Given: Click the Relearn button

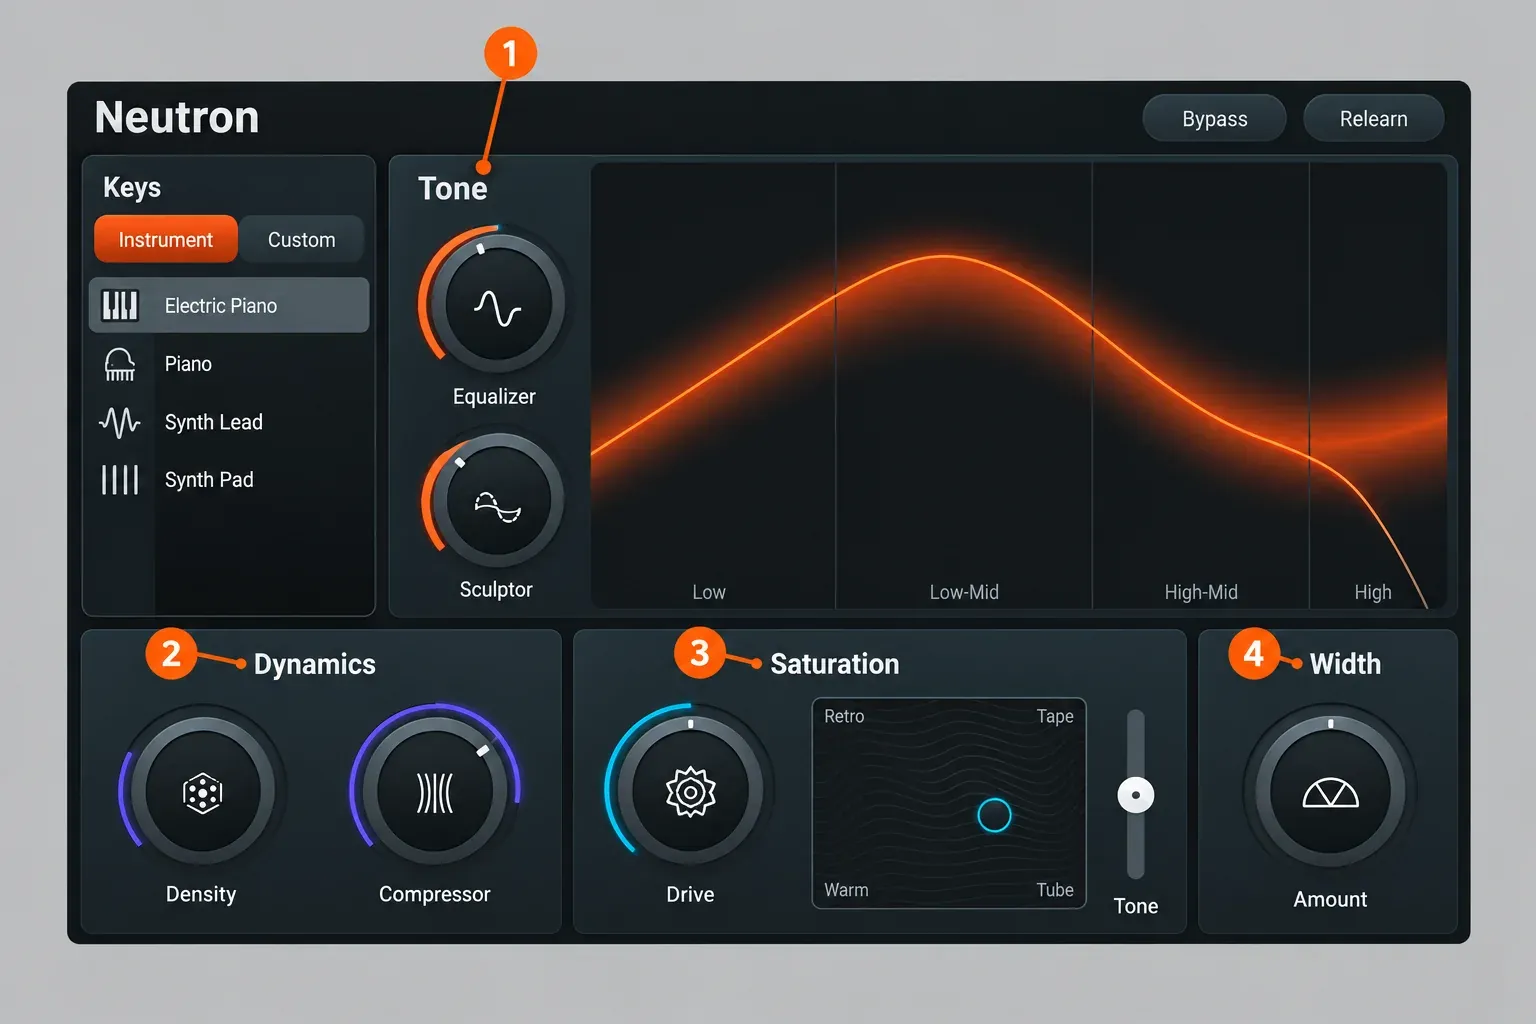Looking at the screenshot, I should tap(1373, 119).
